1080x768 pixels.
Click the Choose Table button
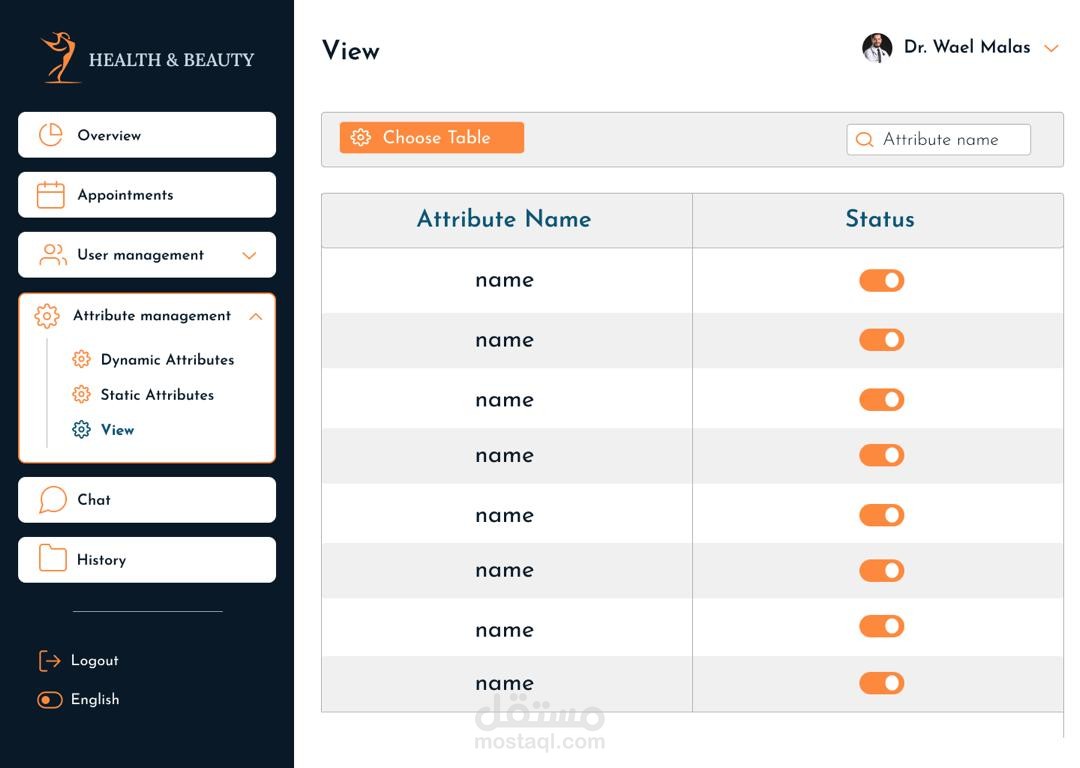coord(432,138)
